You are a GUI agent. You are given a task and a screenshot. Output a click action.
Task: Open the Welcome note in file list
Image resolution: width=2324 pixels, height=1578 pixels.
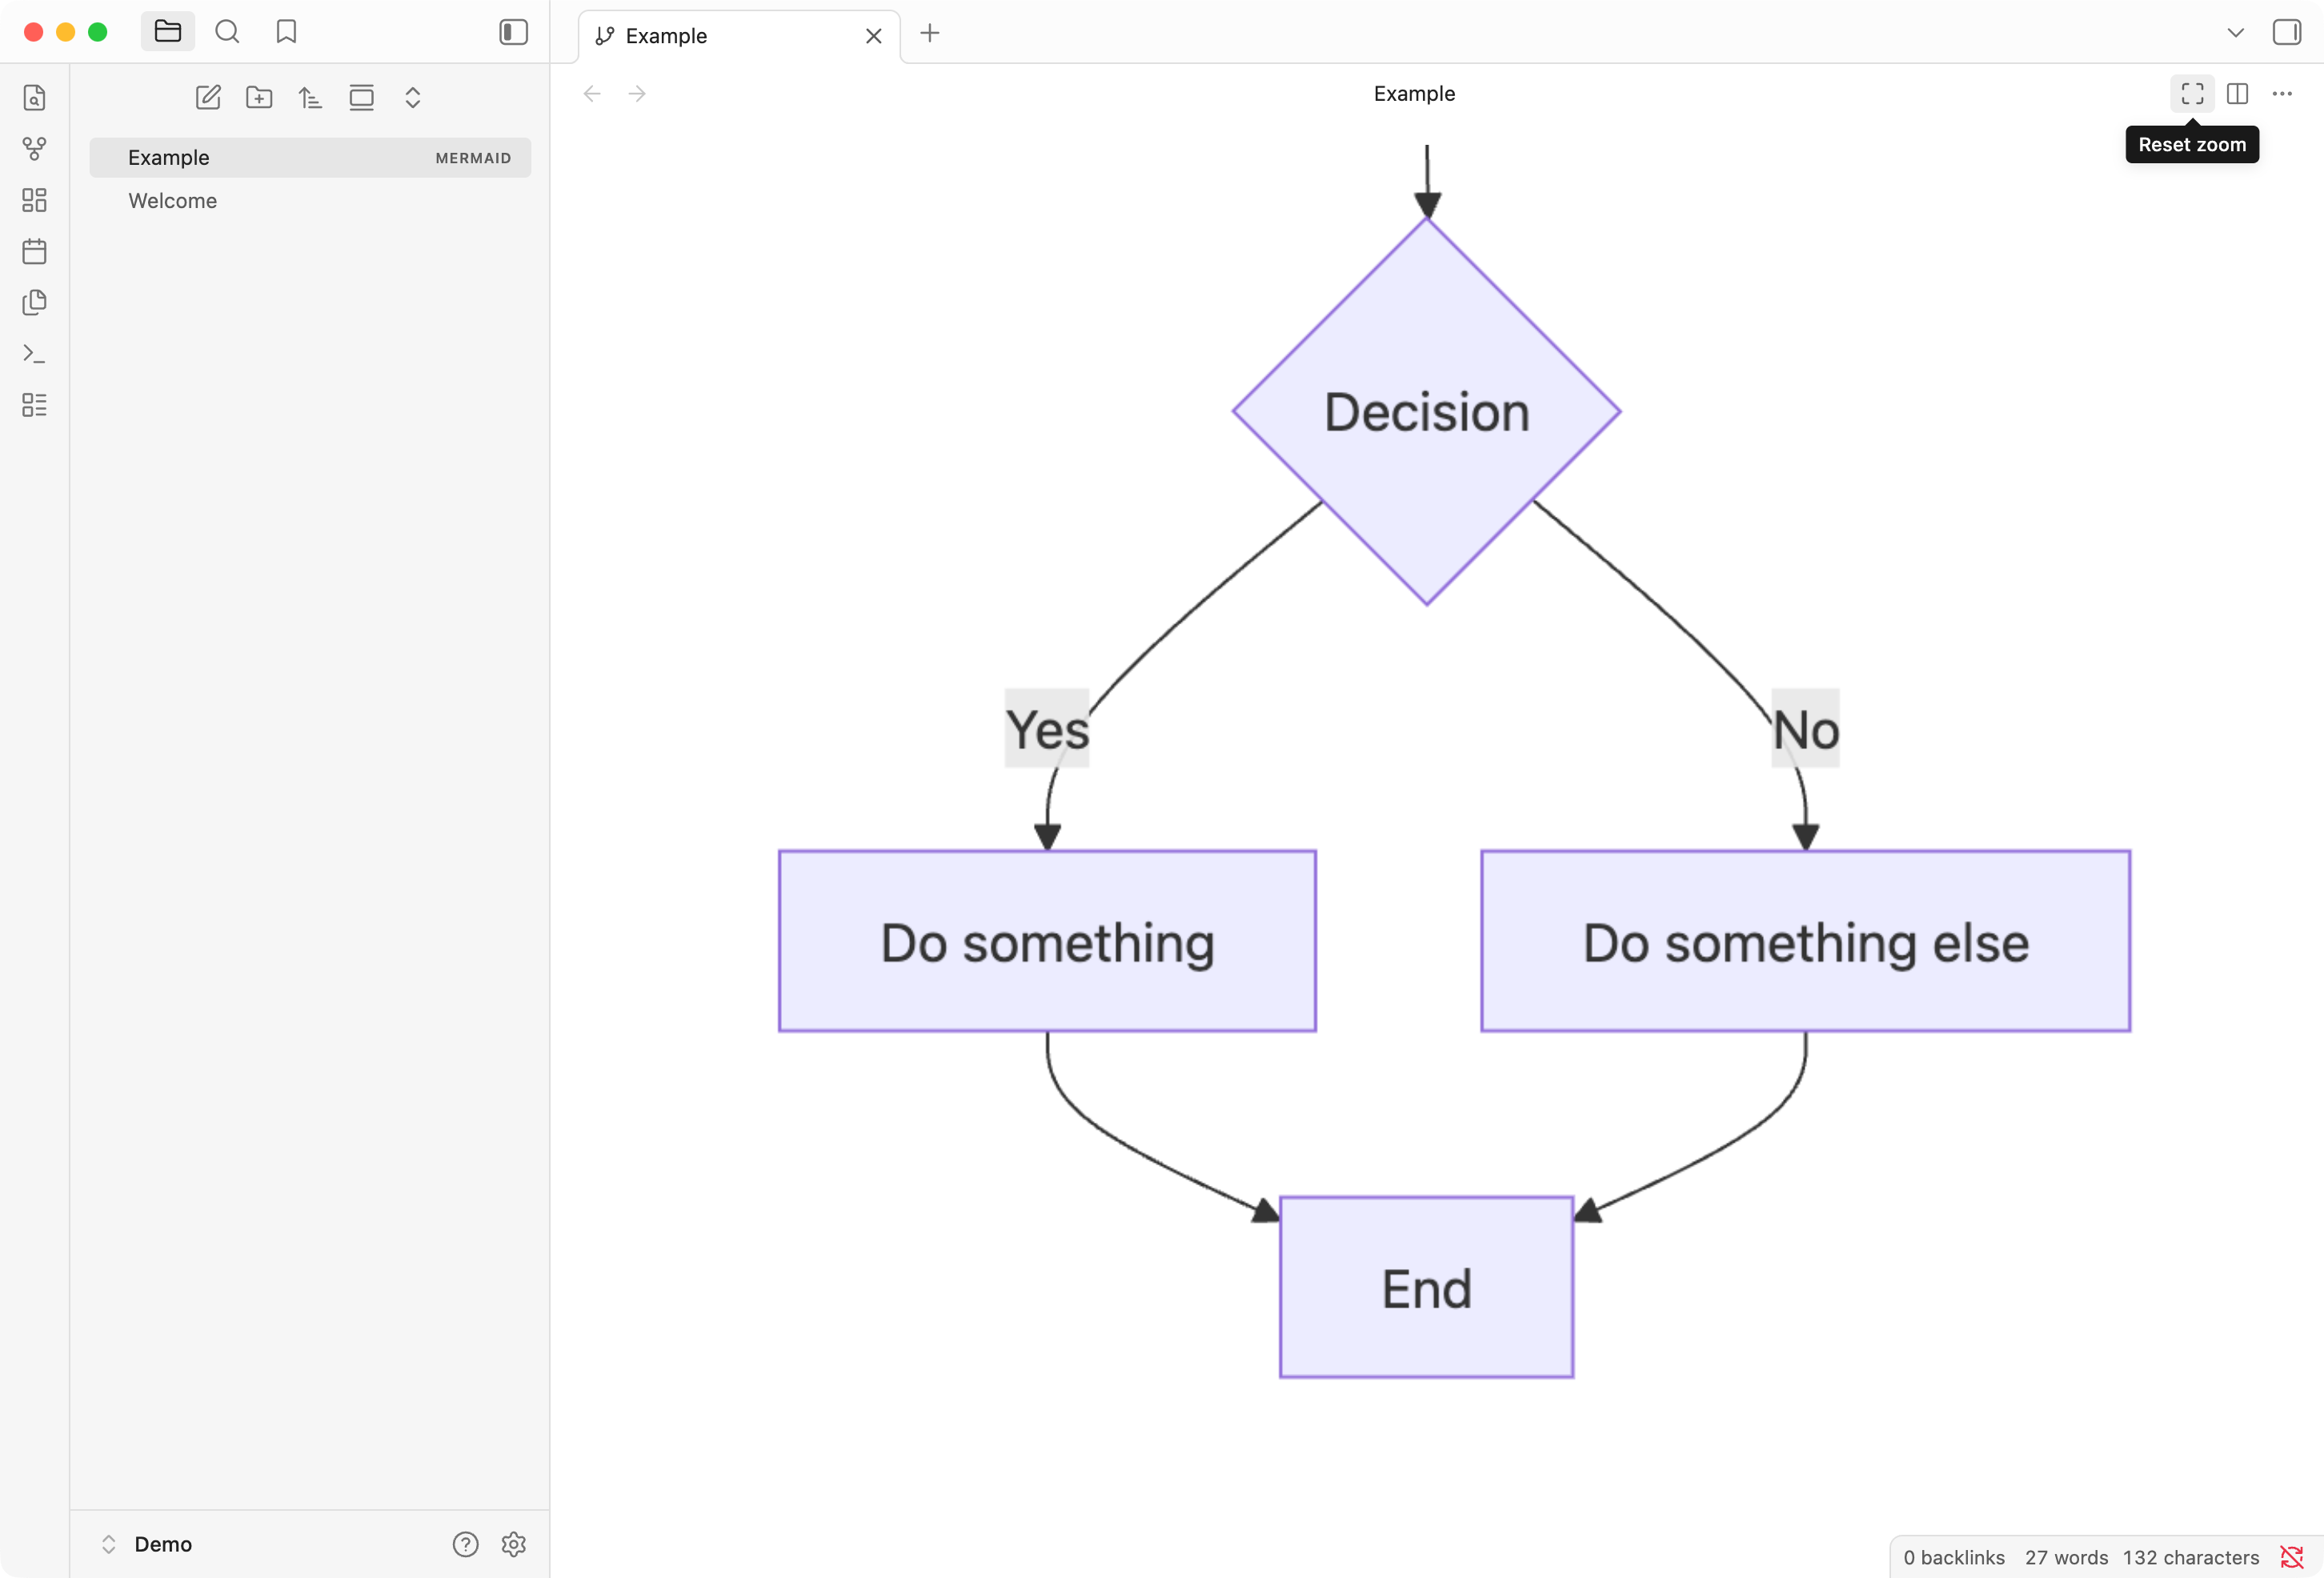pos(172,201)
